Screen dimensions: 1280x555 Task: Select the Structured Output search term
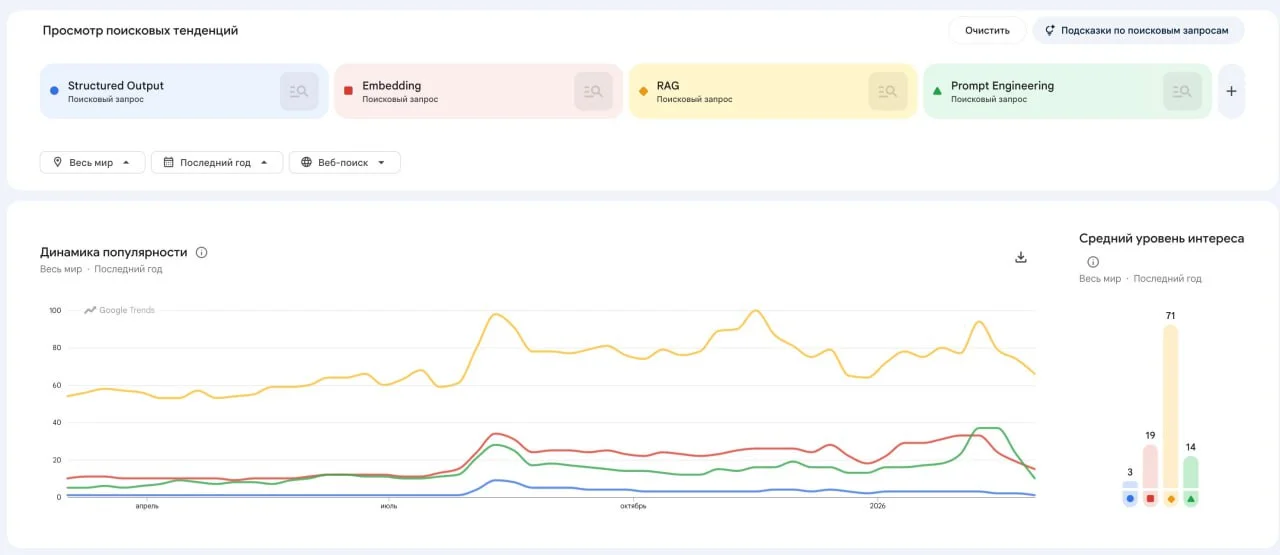pos(116,86)
